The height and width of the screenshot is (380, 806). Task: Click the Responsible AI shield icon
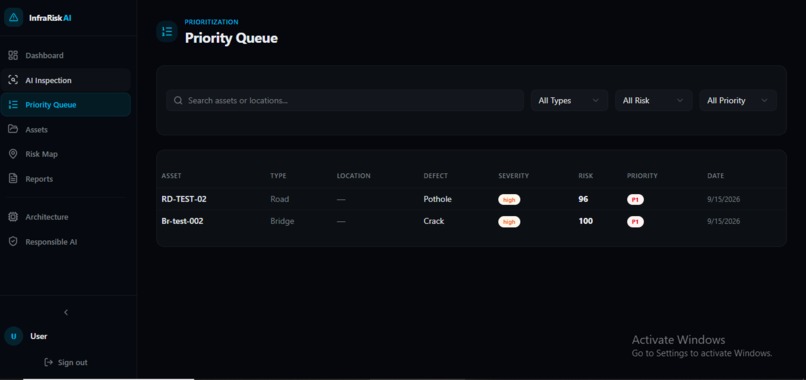coord(13,242)
